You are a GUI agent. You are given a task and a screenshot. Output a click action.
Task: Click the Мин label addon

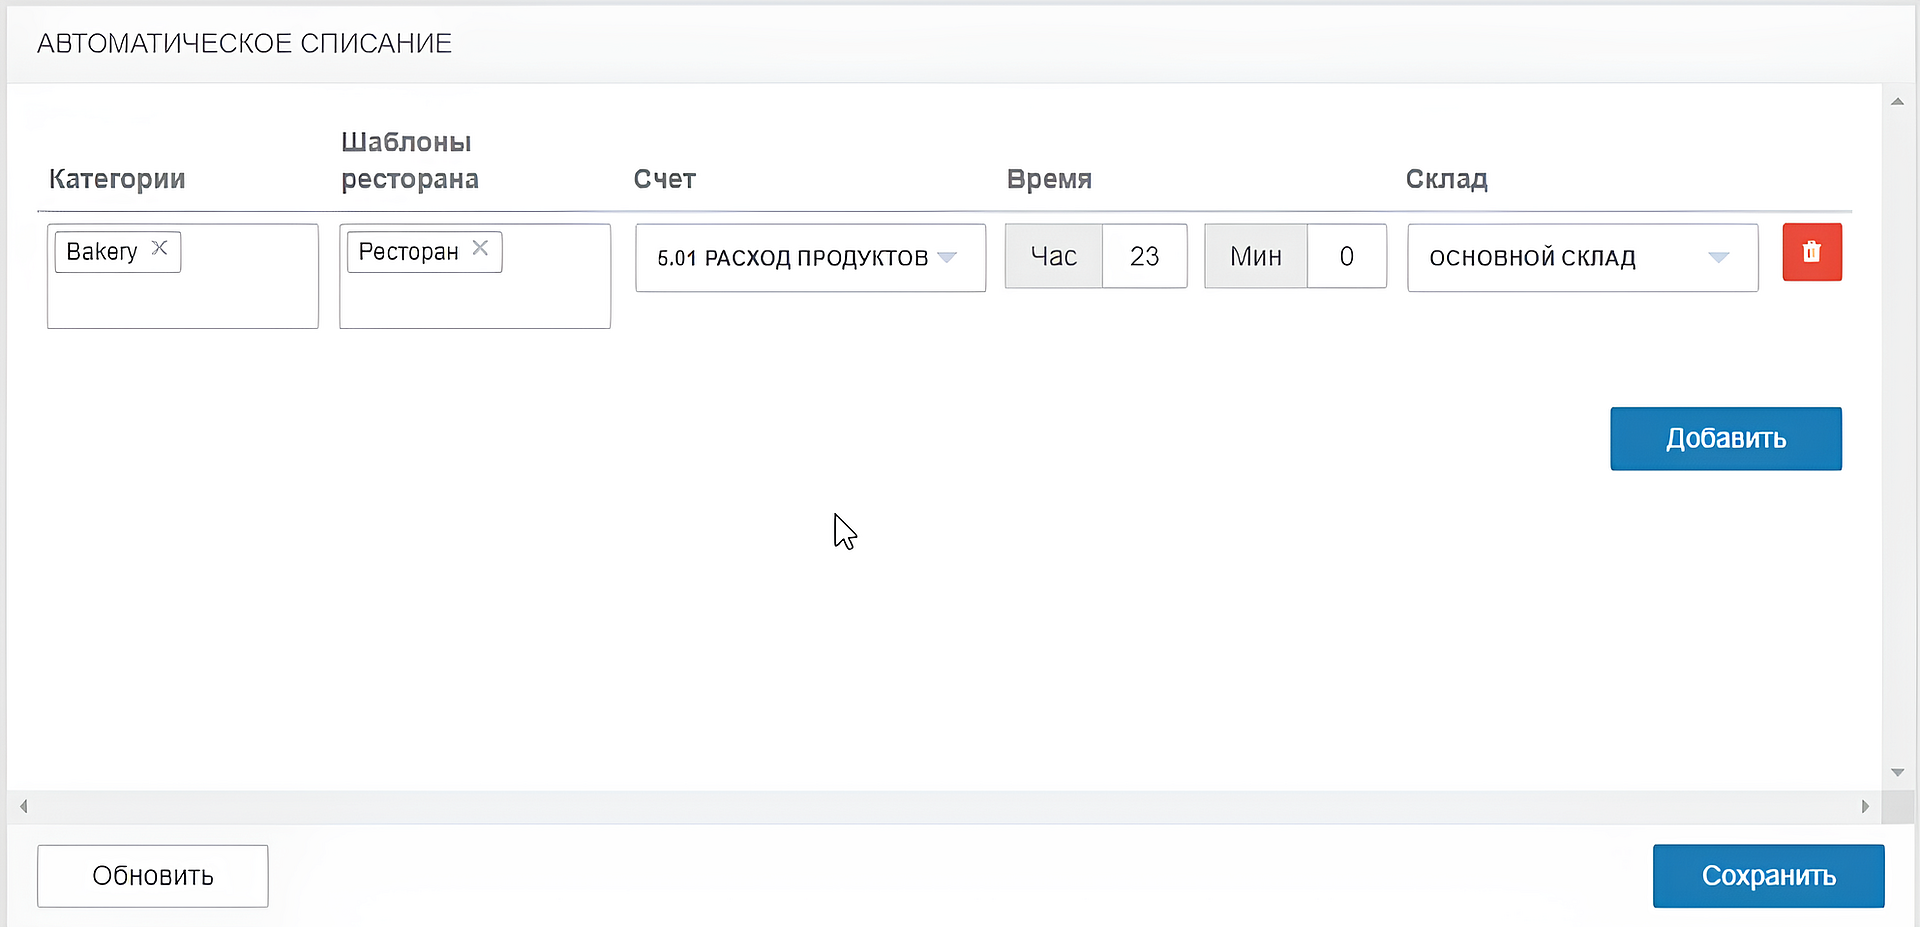1255,257
